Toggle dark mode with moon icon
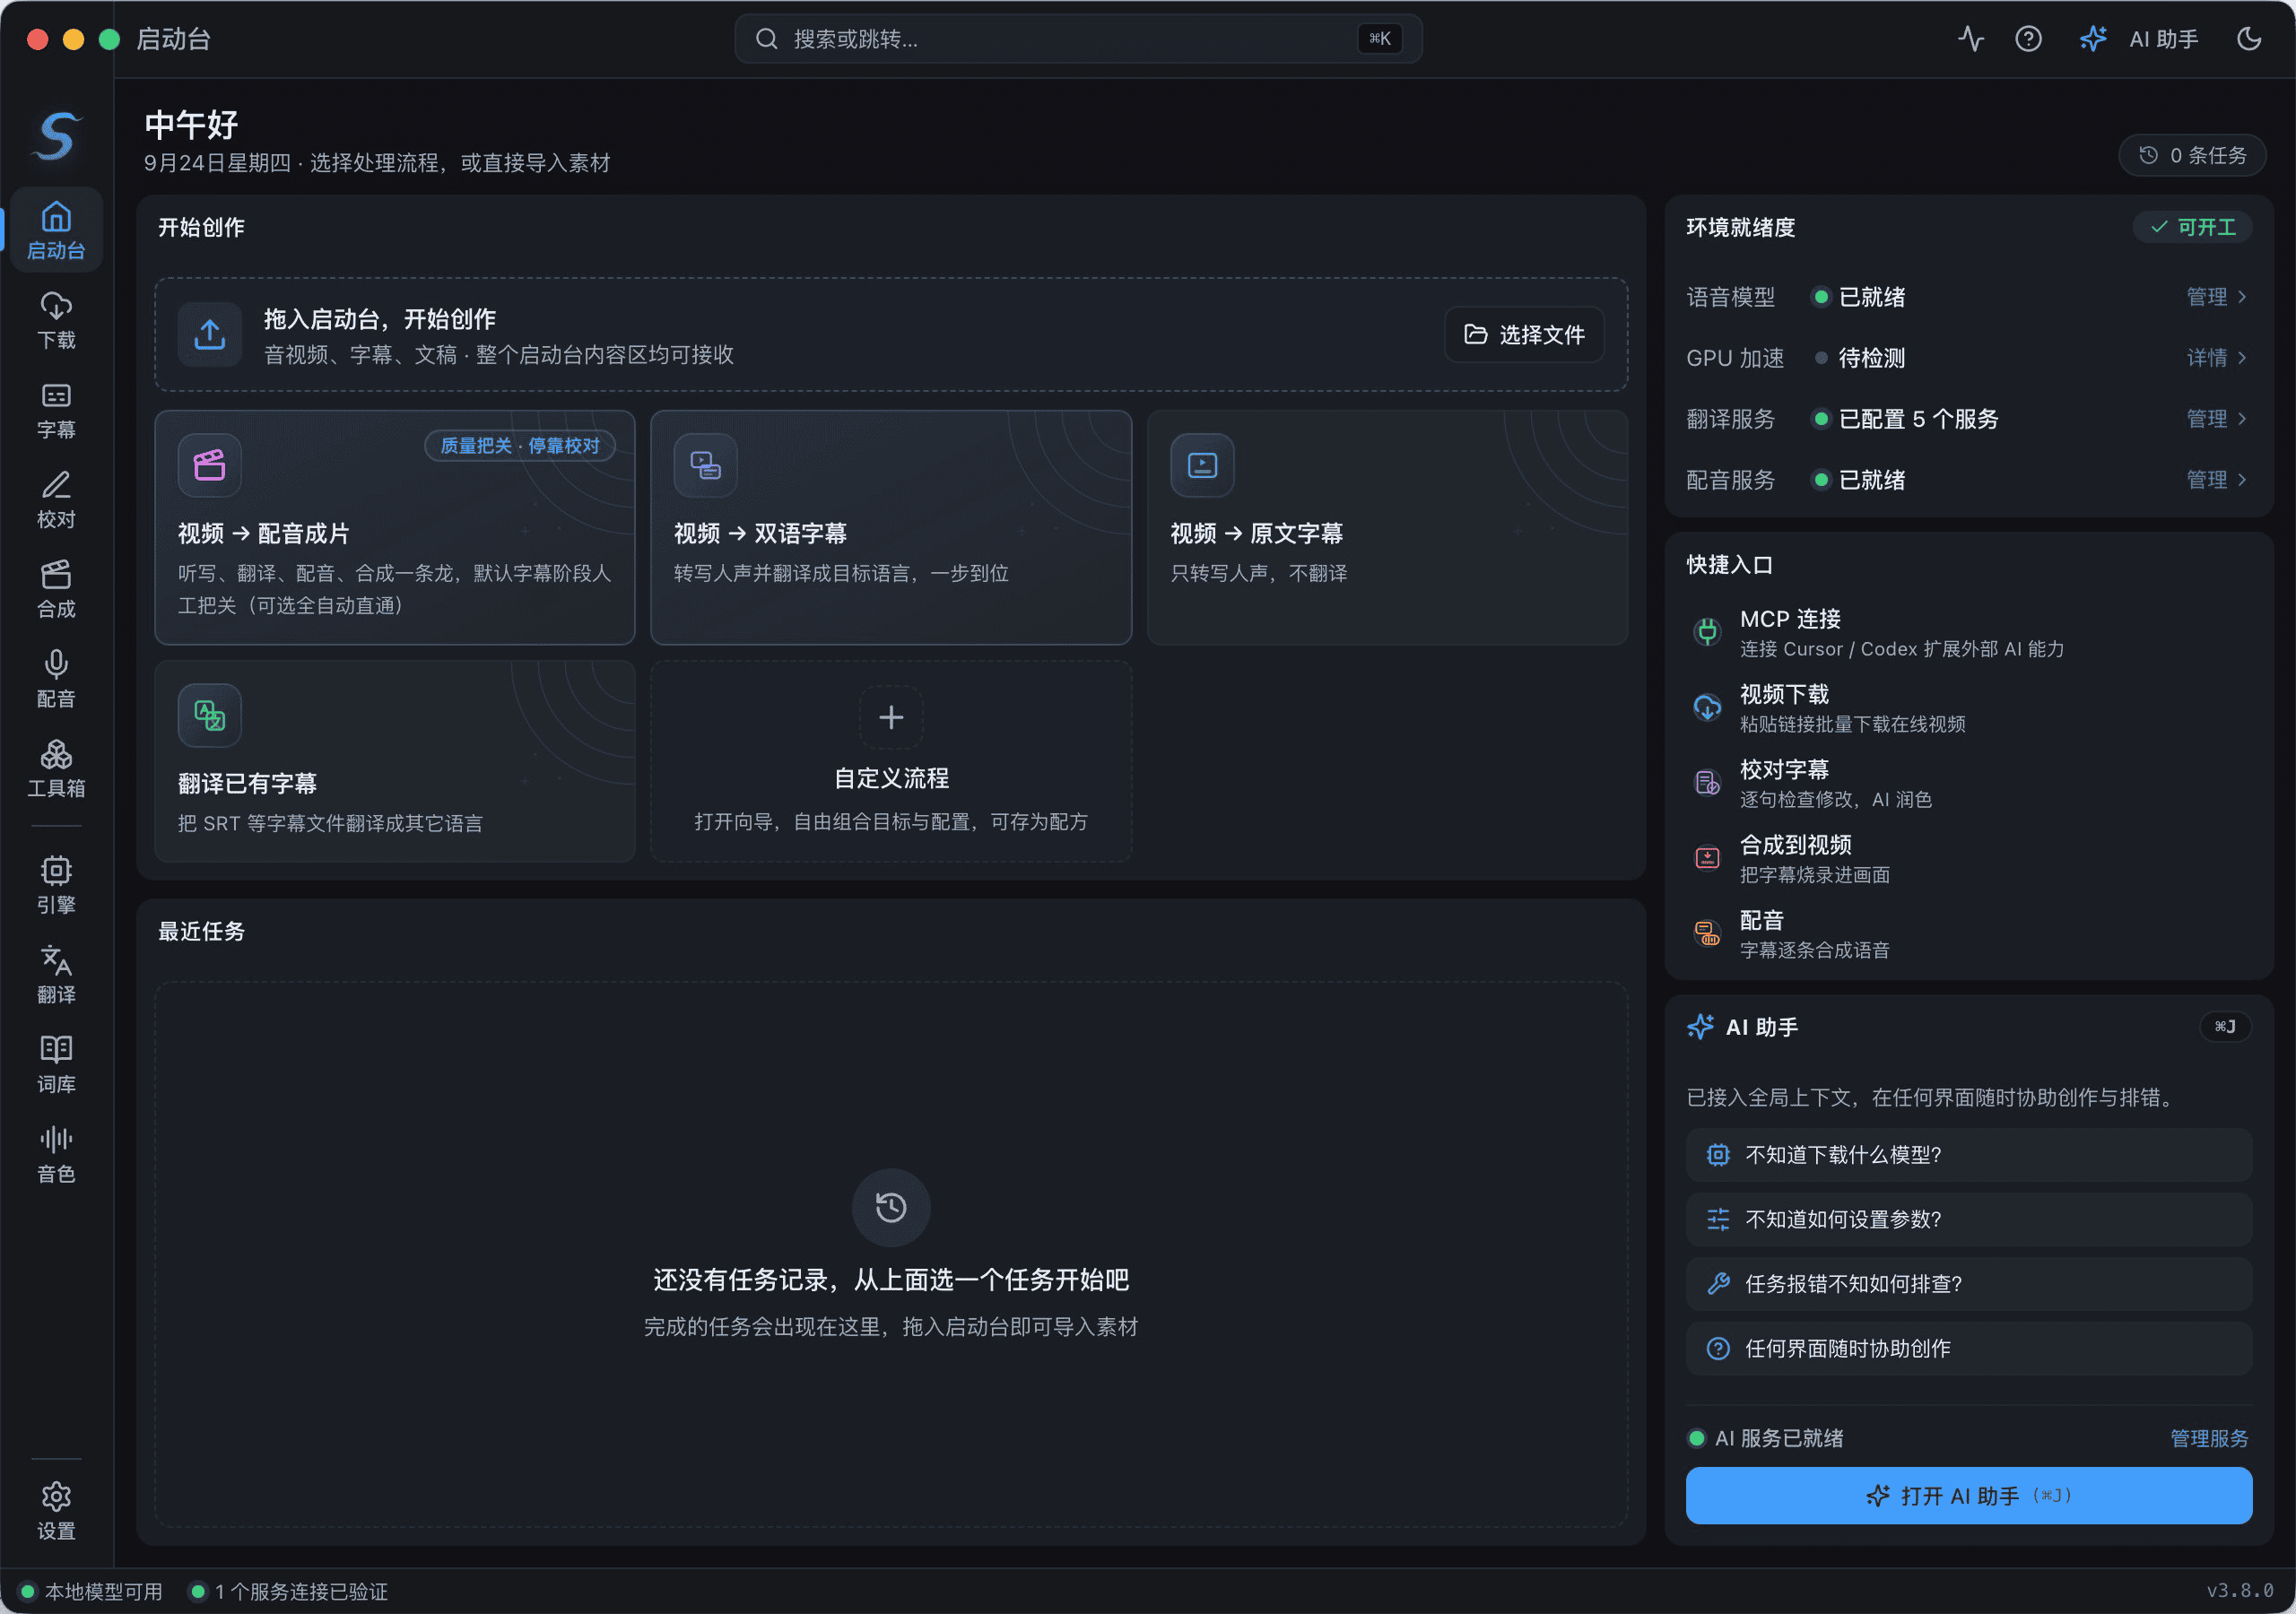This screenshot has width=2296, height=1614. pyautogui.click(x=2249, y=39)
